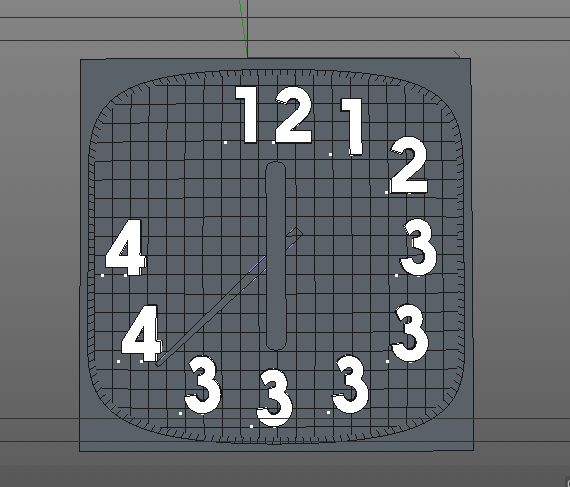The width and height of the screenshot is (570, 487).
Task: Click the pointed tail of the thin hand
Action: [296, 233]
